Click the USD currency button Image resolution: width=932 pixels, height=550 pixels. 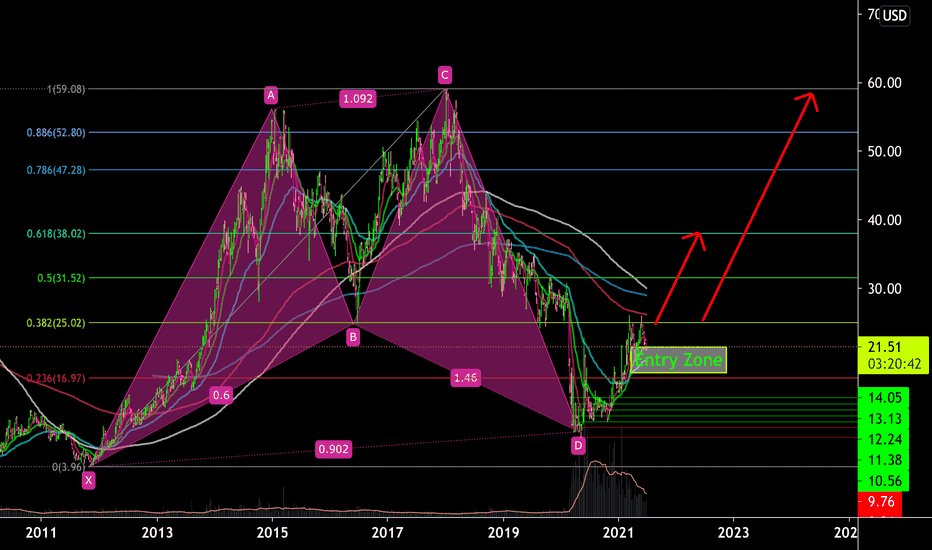coord(894,15)
